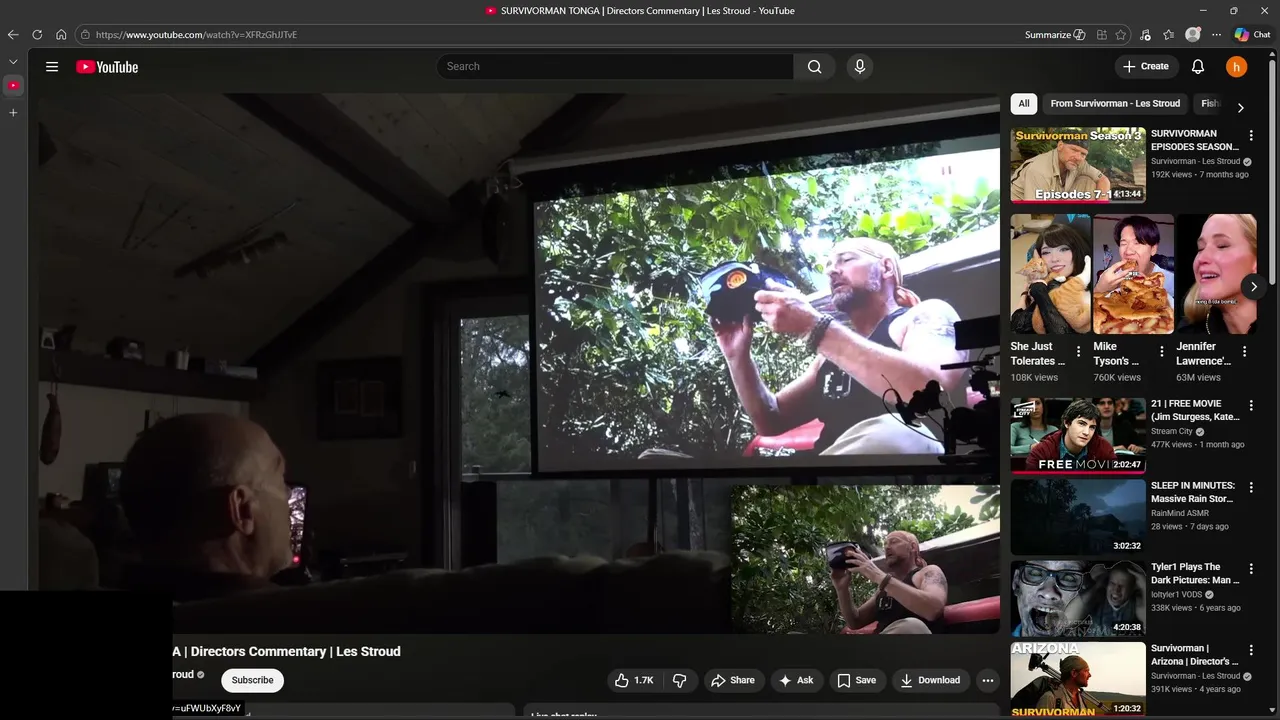This screenshot has width=1280, height=720.
Task: Focus the YouTube Search field
Action: 615,67
